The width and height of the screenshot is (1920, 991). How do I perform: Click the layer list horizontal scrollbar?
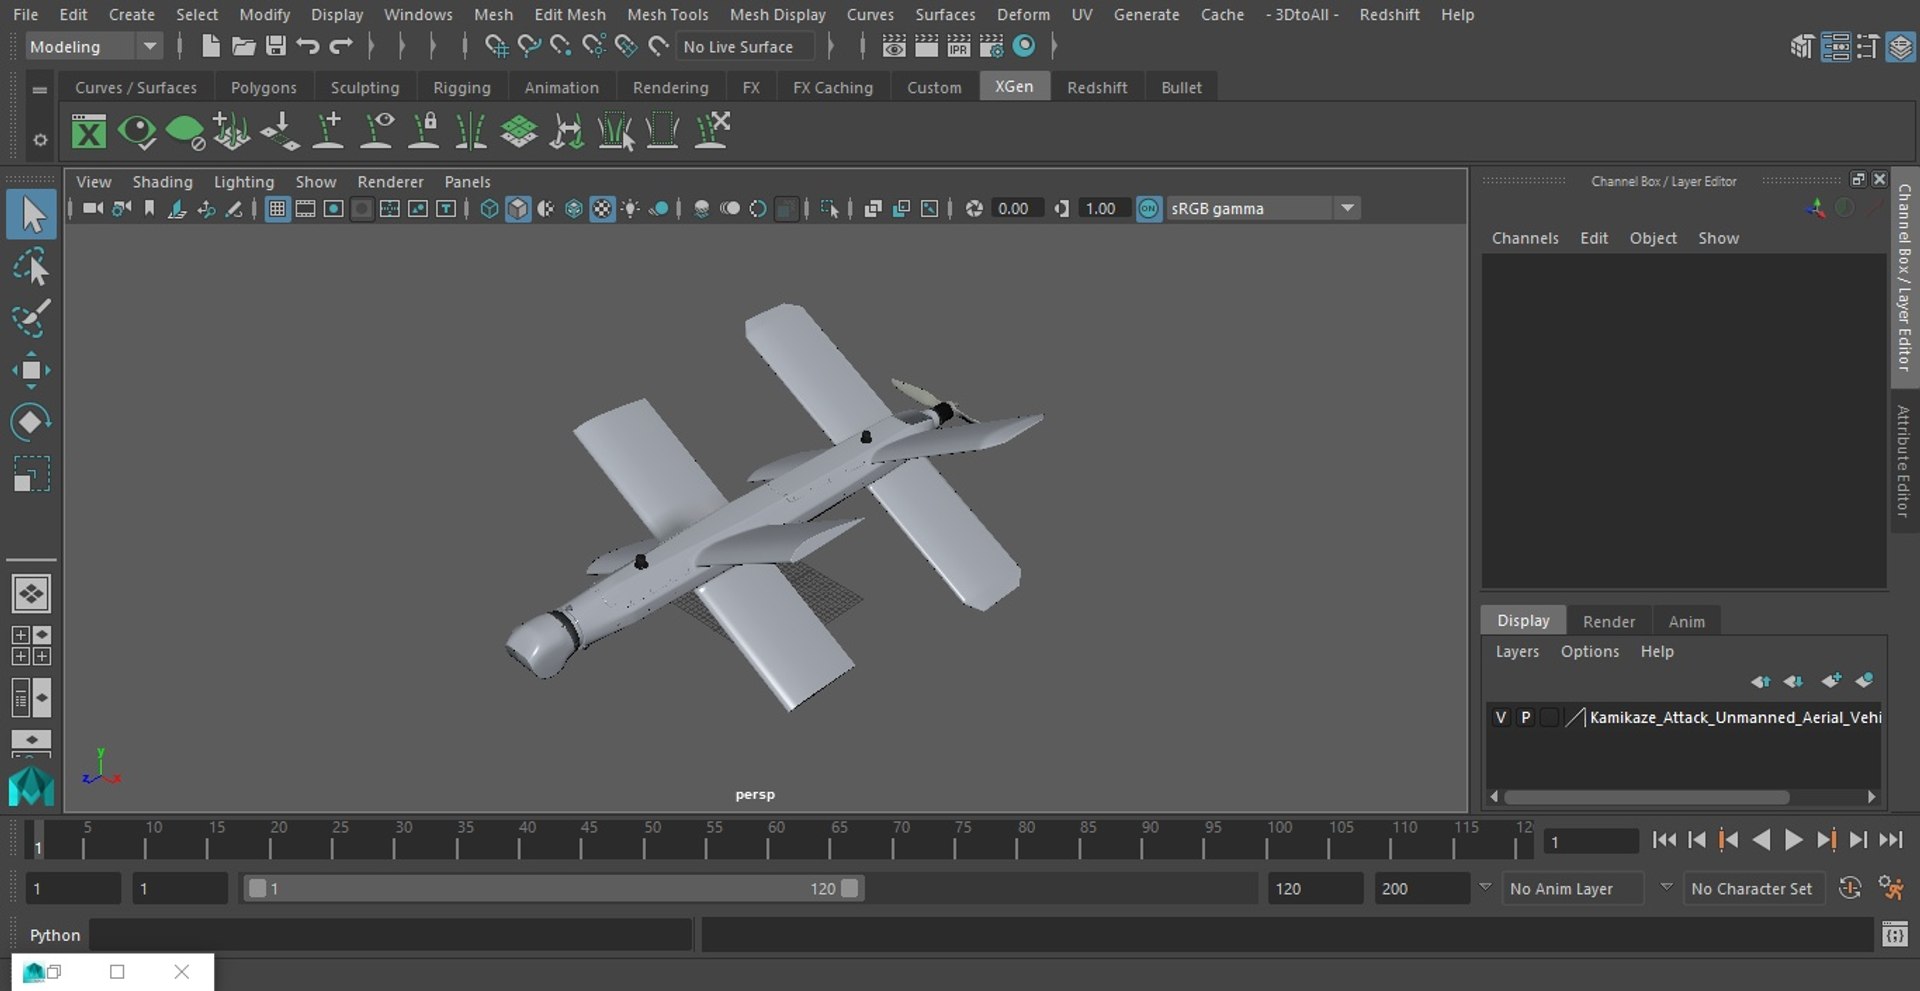[x=1646, y=797]
